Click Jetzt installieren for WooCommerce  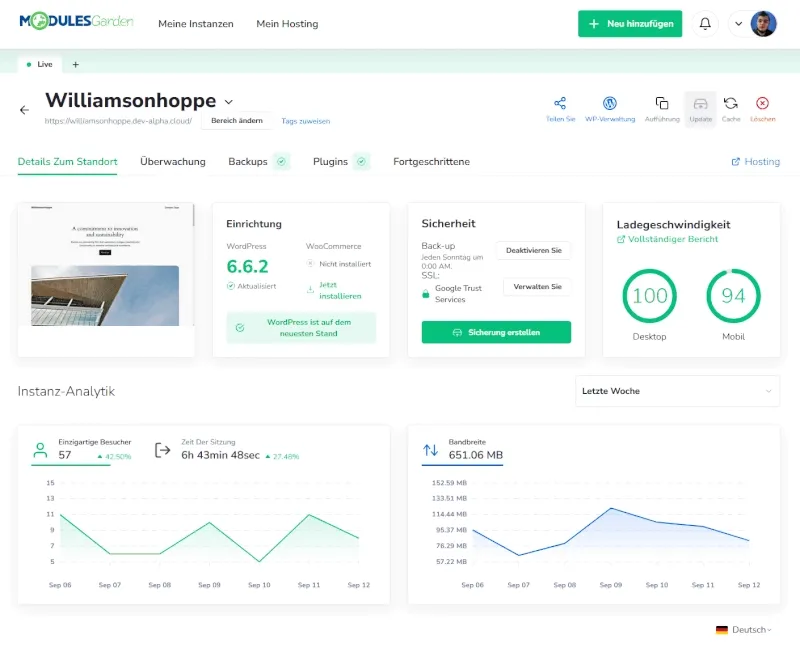point(340,290)
